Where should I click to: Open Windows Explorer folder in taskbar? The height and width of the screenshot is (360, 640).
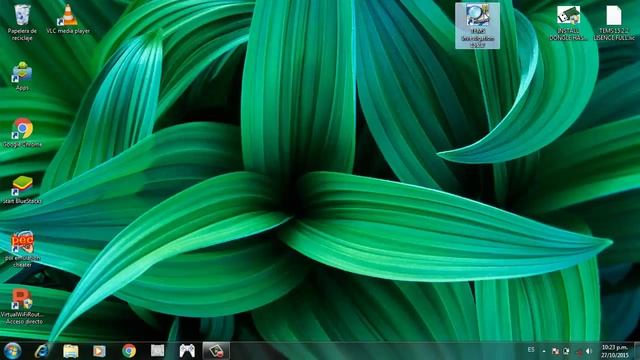click(x=71, y=351)
